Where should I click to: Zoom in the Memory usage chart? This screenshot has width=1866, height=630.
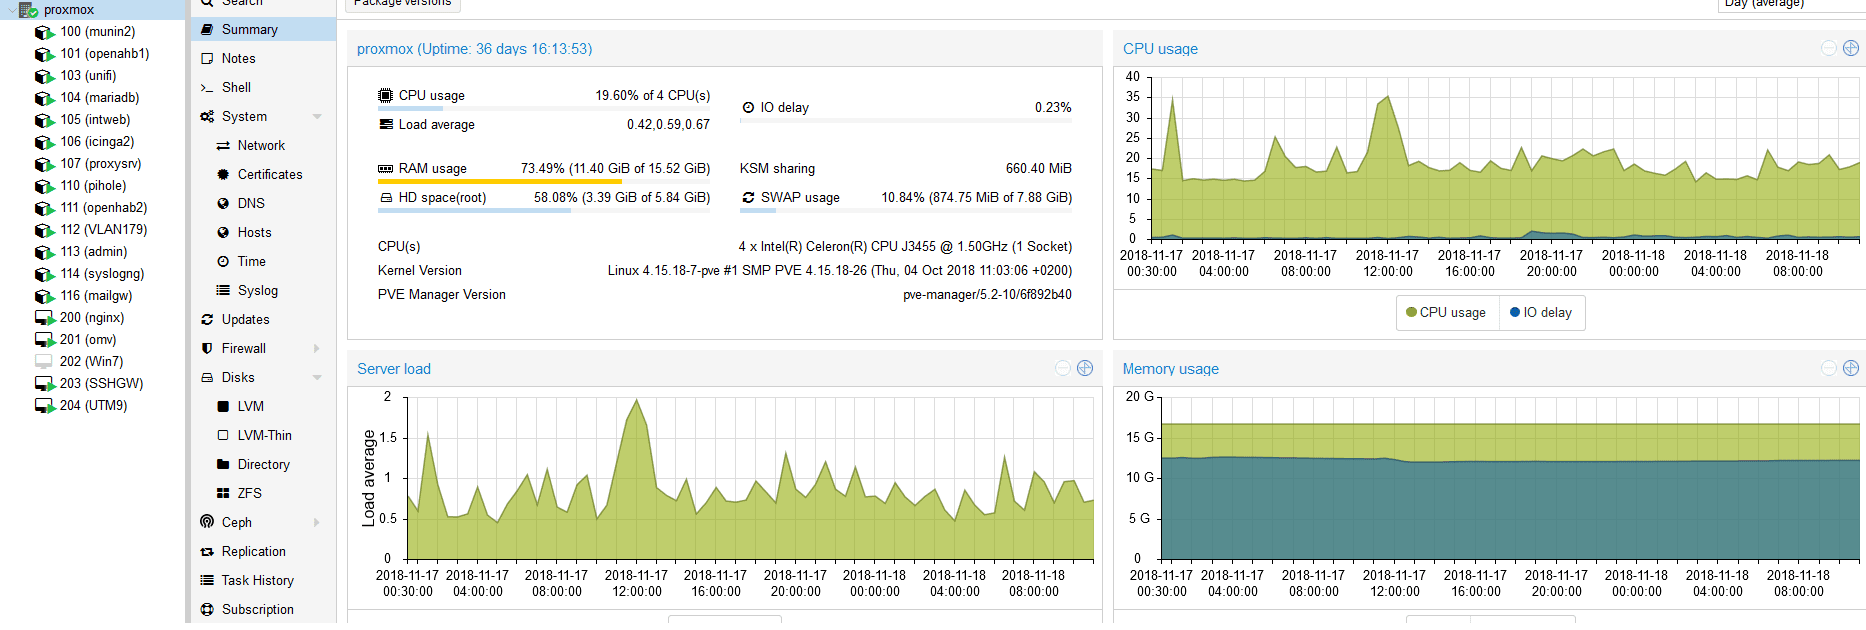tap(1851, 368)
